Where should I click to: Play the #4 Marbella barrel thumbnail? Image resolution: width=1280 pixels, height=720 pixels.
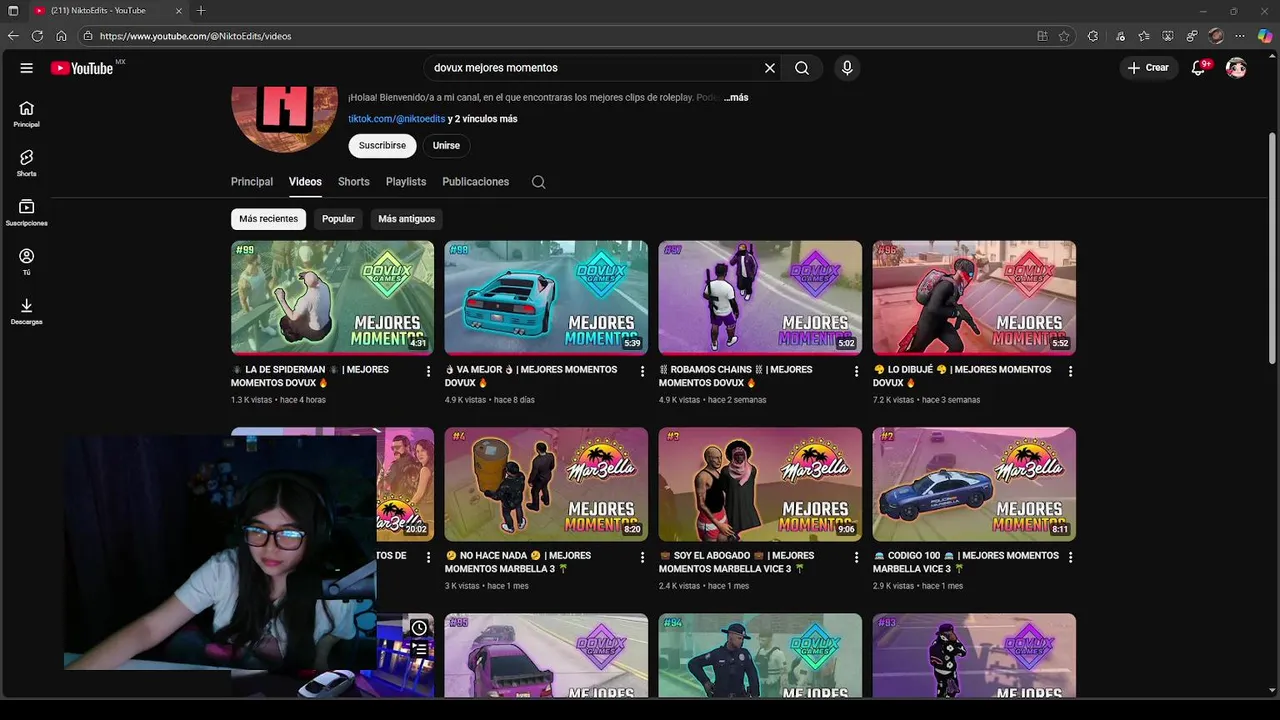[x=546, y=484]
